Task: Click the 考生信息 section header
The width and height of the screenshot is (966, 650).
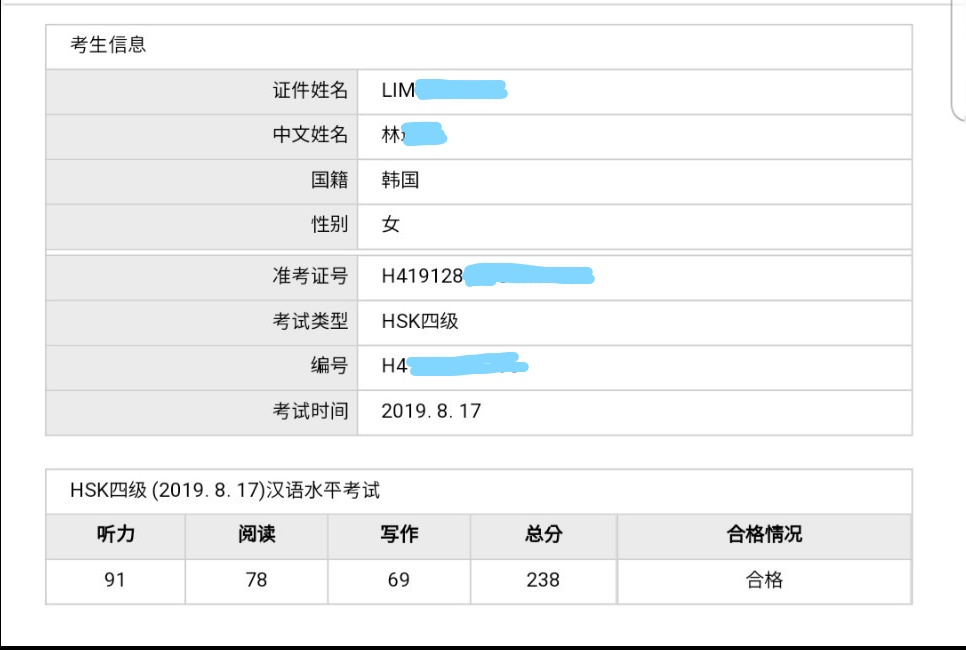Action: (108, 45)
